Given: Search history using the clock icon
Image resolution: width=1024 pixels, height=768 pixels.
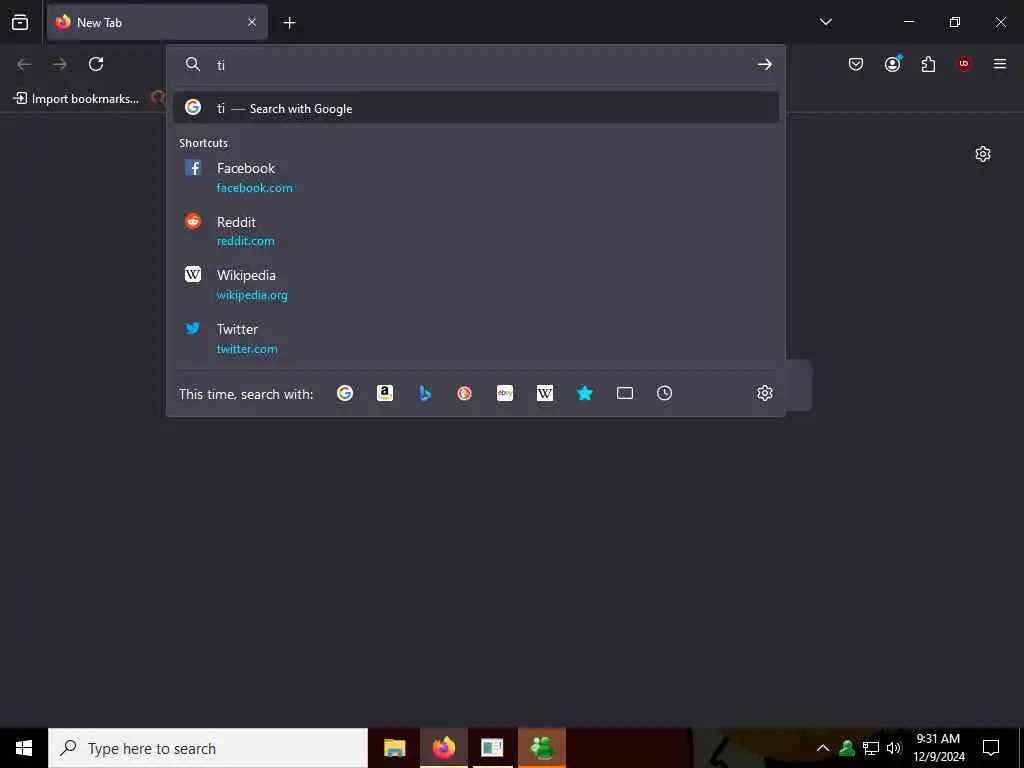Looking at the screenshot, I should [x=664, y=393].
